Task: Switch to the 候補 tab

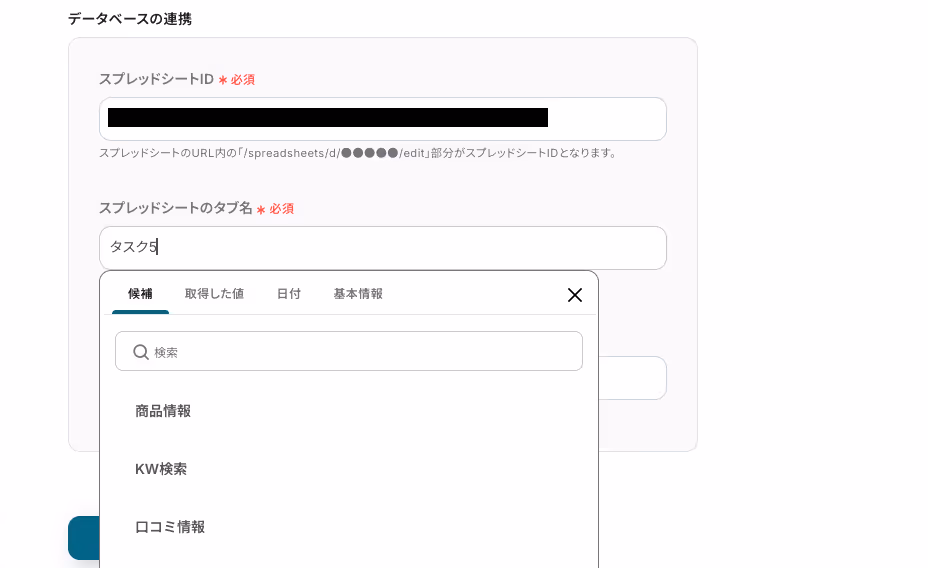Action: point(140,293)
